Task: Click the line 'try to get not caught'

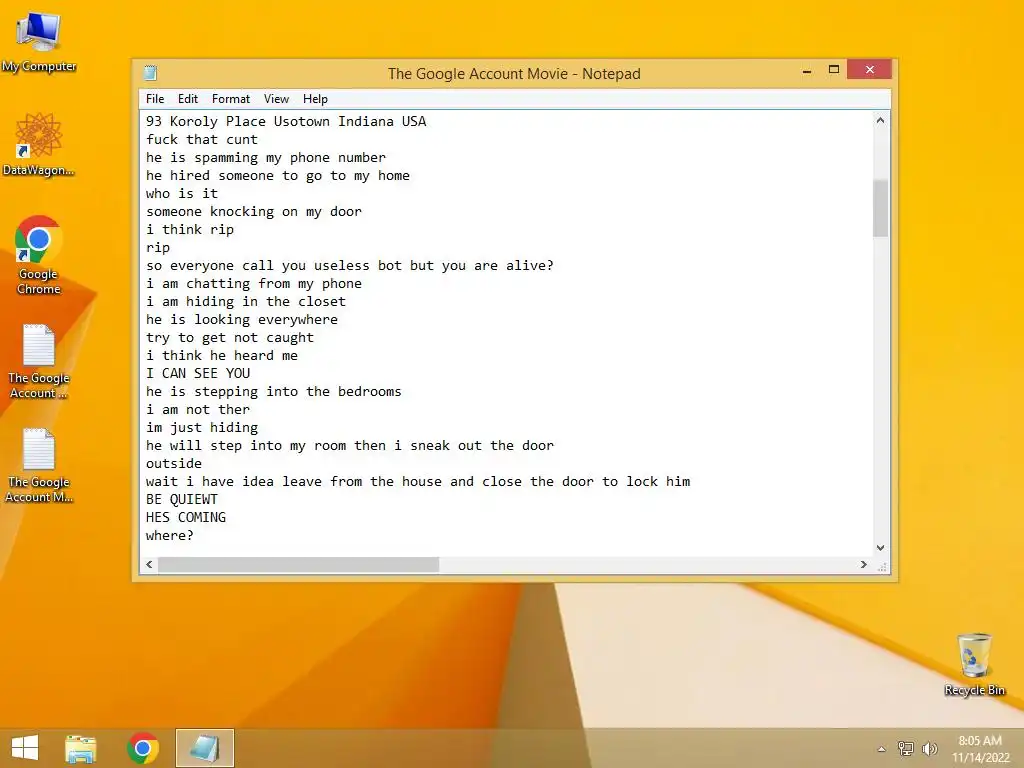Action: [230, 338]
